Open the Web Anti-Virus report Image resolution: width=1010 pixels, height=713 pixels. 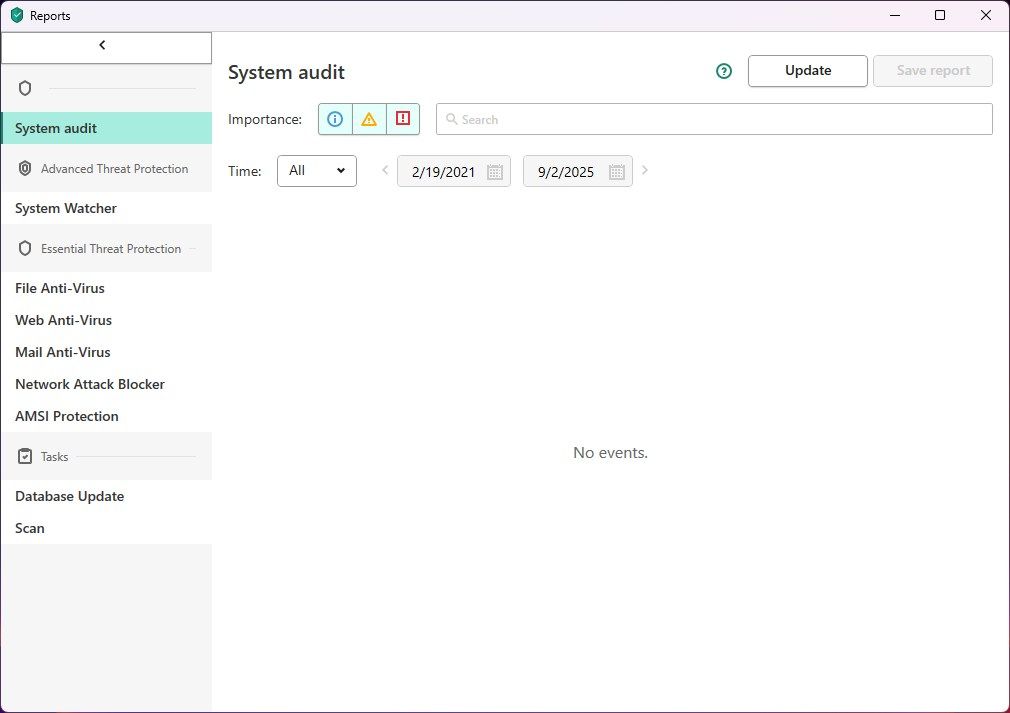coord(106,320)
